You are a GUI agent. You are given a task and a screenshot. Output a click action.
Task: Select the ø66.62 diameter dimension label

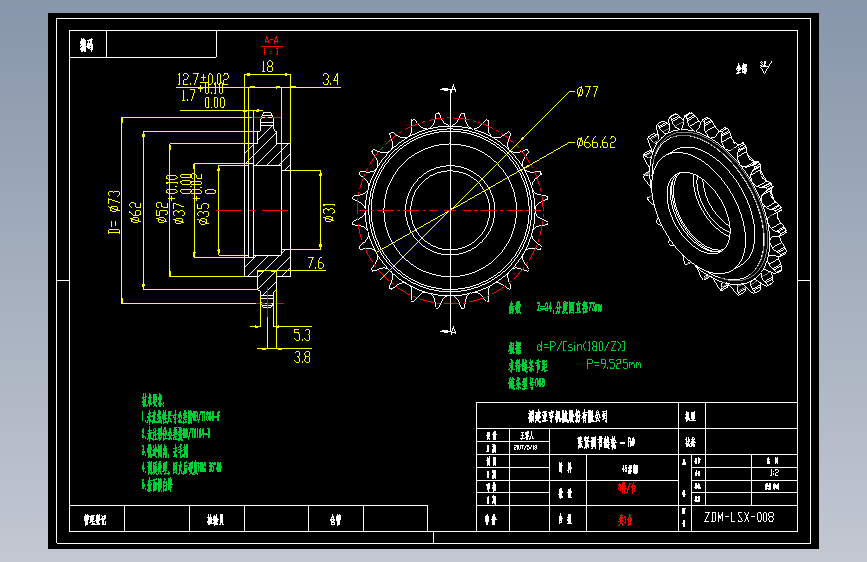[596, 143]
